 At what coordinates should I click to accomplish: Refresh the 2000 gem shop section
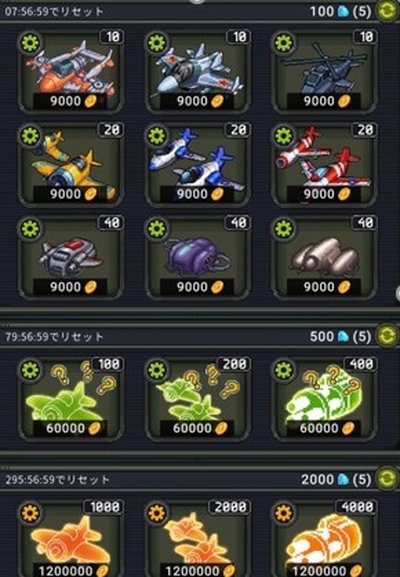(x=387, y=478)
